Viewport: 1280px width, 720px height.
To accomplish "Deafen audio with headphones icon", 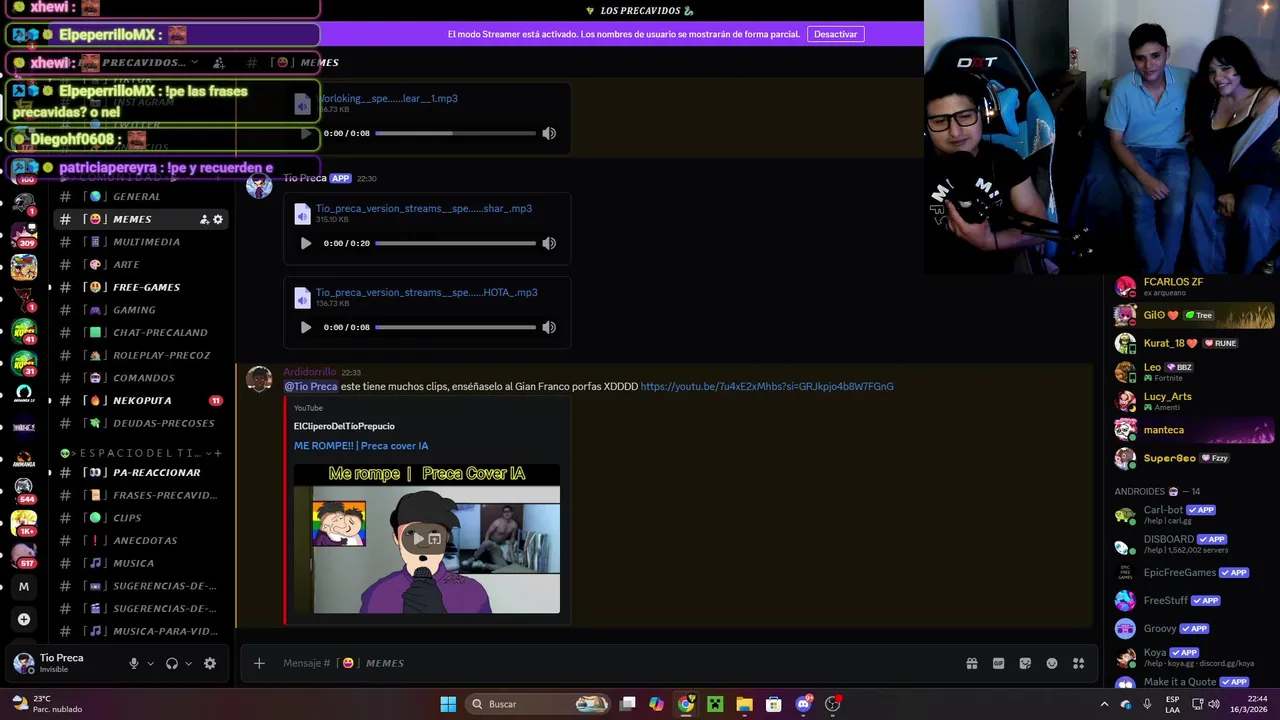I will point(172,663).
